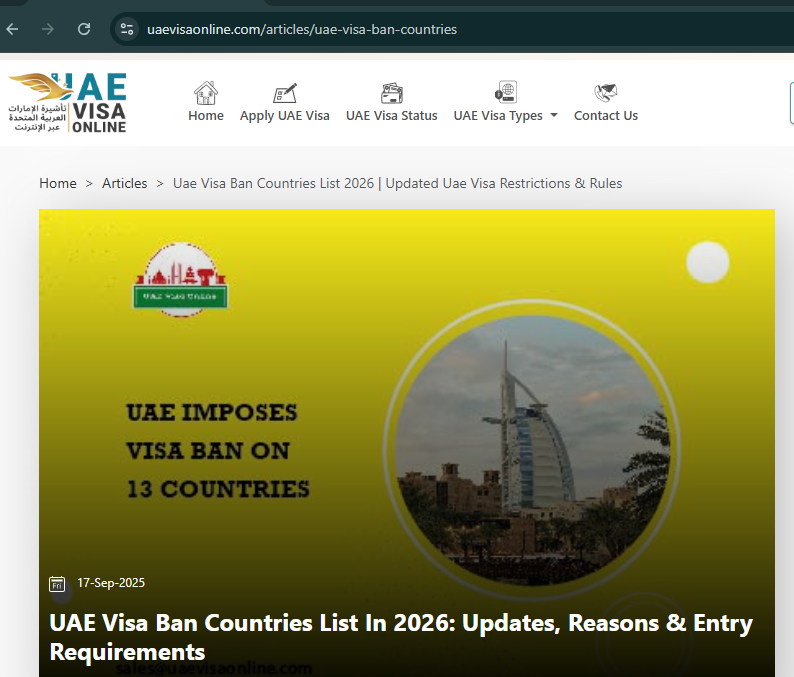The height and width of the screenshot is (677, 794).
Task: Focus the address bar URL field
Action: tap(400, 29)
